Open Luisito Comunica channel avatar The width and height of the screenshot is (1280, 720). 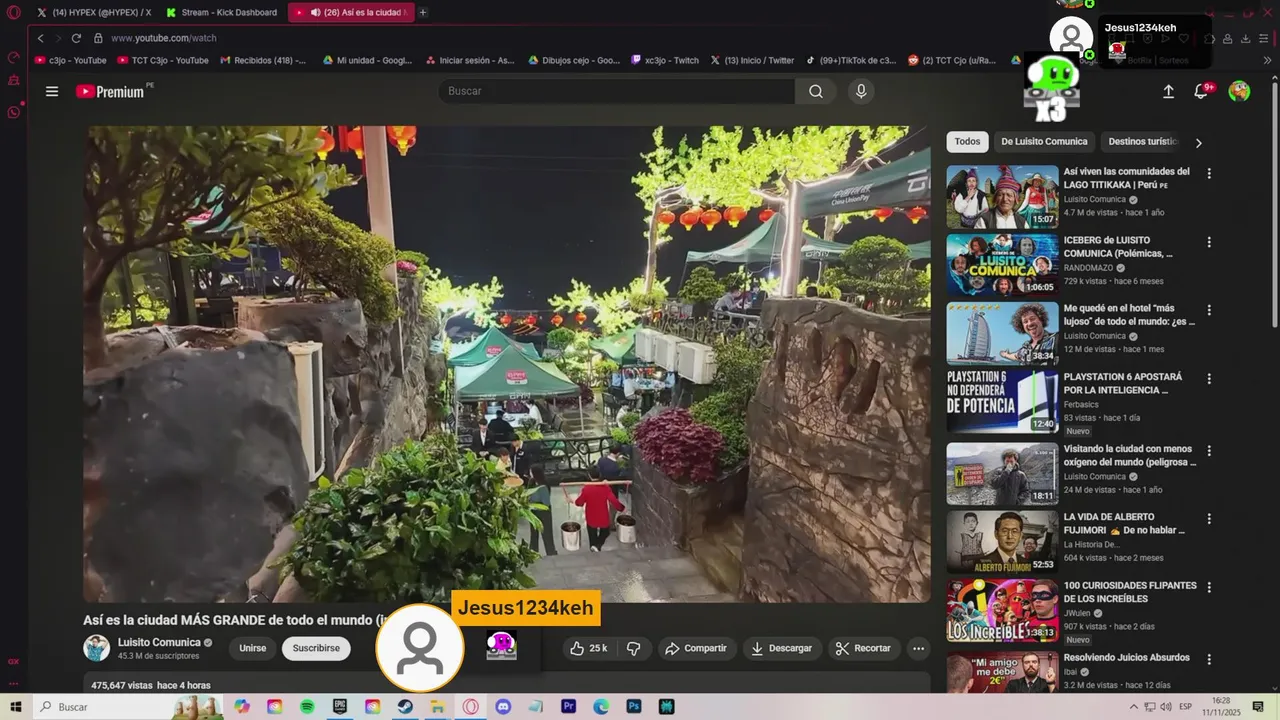coord(96,648)
